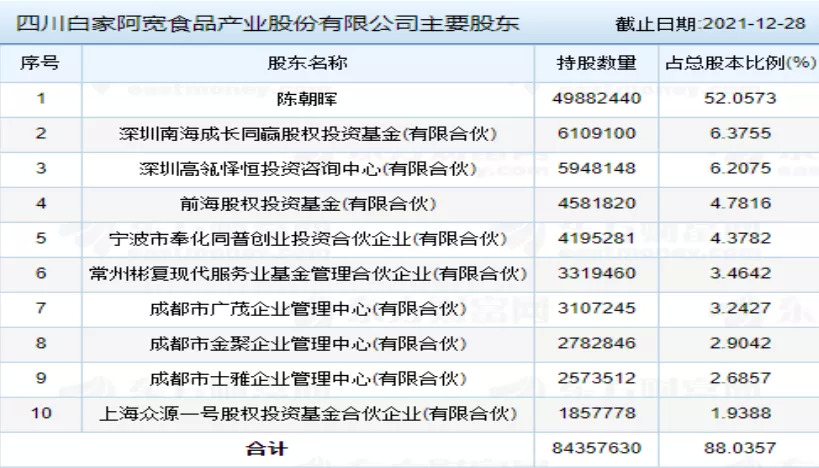The image size is (819, 468).
Task: Select 上海众源一号股权投资基金合伙企业(有限合伙)
Action: click(x=308, y=414)
